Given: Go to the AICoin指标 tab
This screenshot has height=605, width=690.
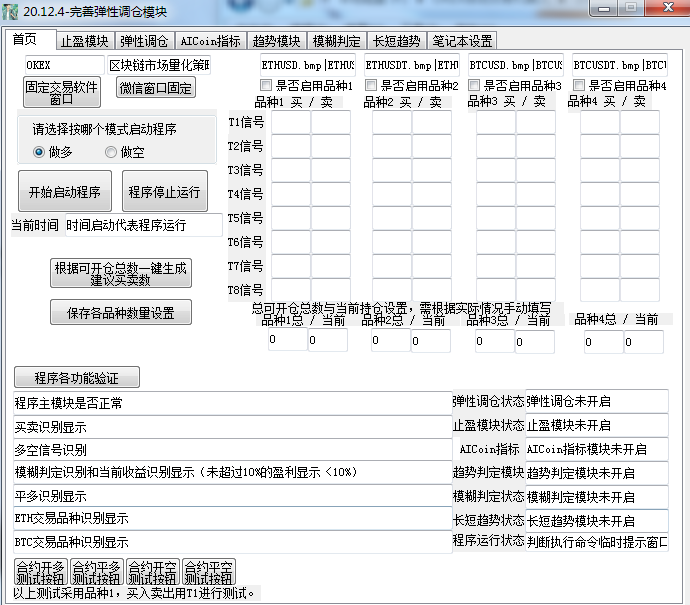Looking at the screenshot, I should pyautogui.click(x=209, y=41).
